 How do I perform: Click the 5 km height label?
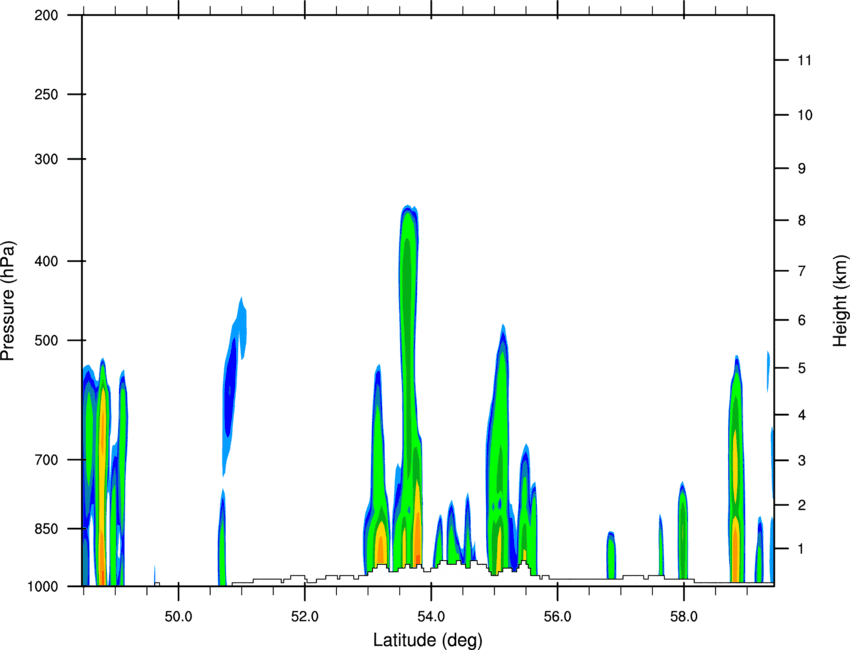pos(802,368)
